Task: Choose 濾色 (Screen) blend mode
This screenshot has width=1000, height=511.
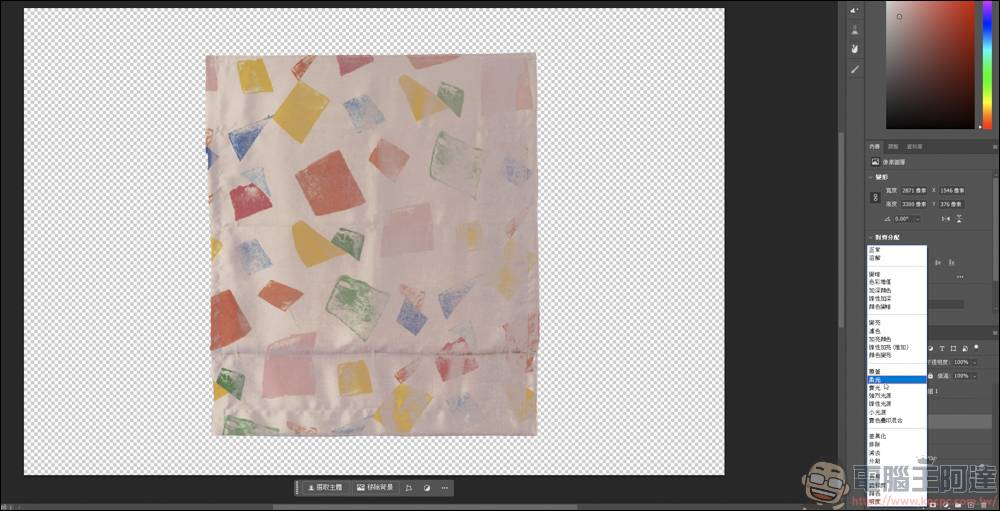Action: (896, 331)
